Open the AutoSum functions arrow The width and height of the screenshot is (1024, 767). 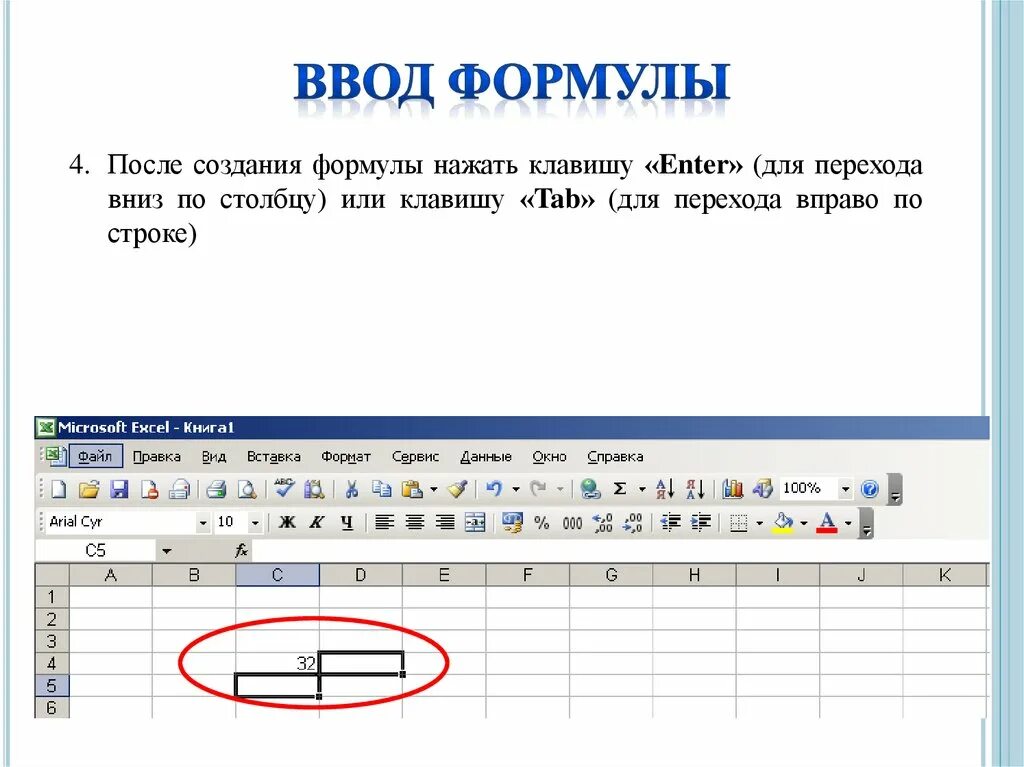click(x=642, y=489)
